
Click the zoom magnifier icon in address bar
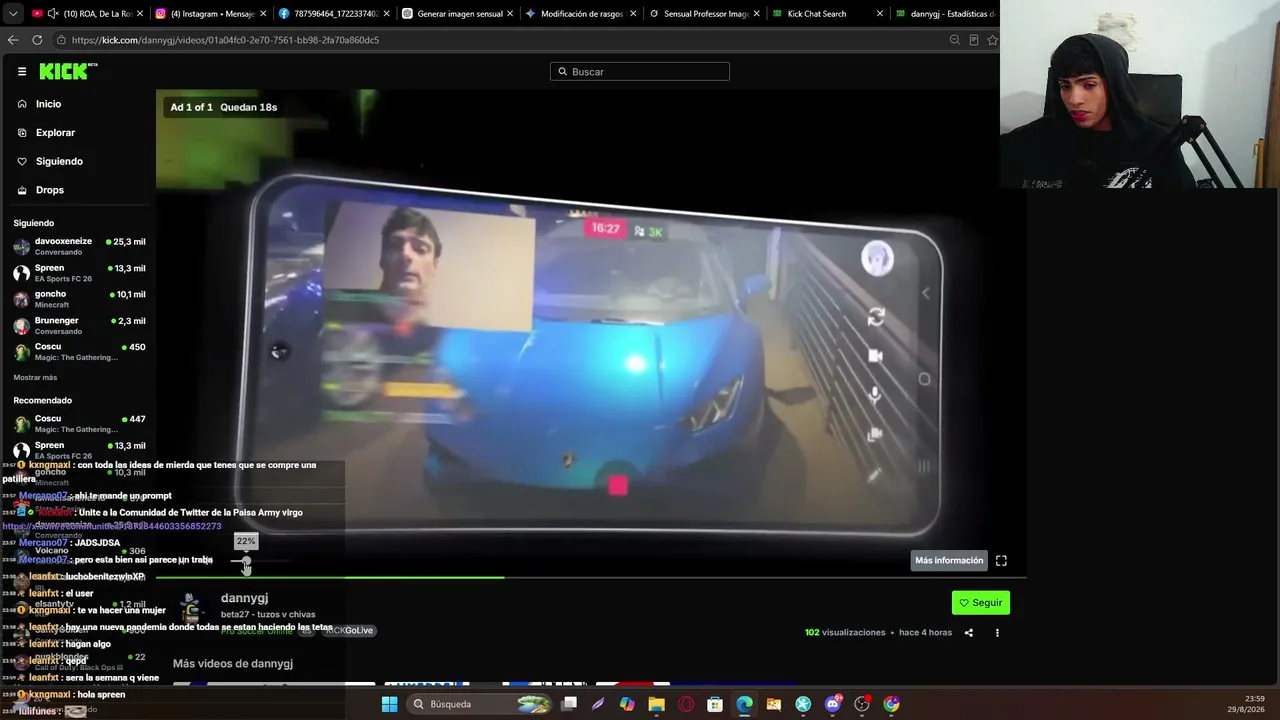click(955, 40)
